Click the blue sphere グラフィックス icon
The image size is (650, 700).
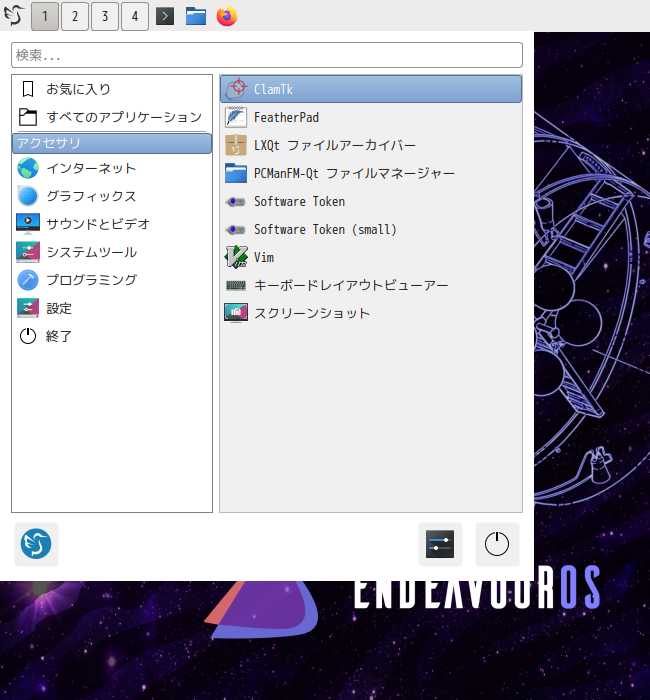28,196
